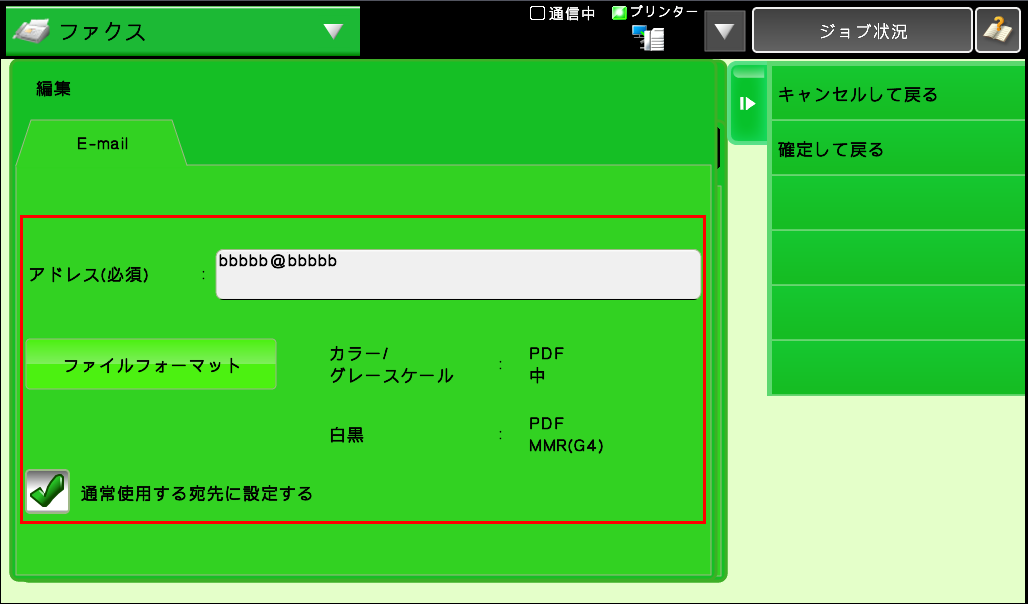Click the fax machine icon

point(32,31)
